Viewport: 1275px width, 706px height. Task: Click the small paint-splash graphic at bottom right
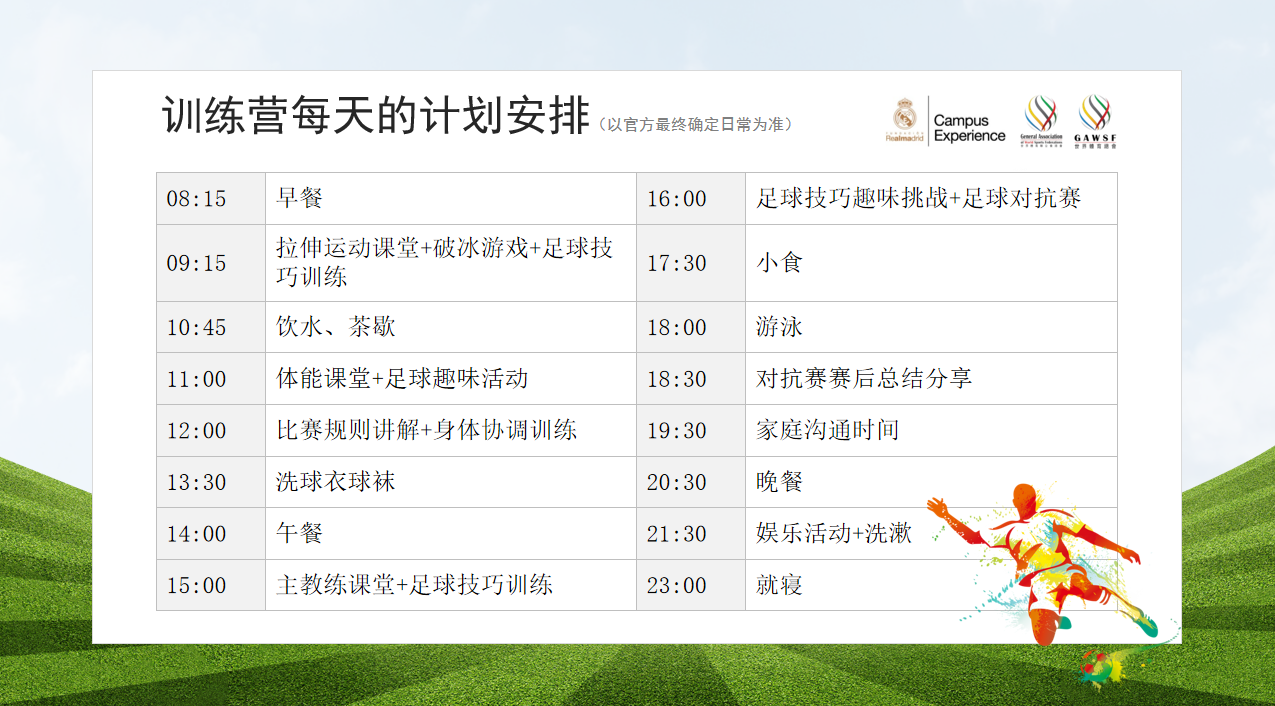pyautogui.click(x=1102, y=667)
